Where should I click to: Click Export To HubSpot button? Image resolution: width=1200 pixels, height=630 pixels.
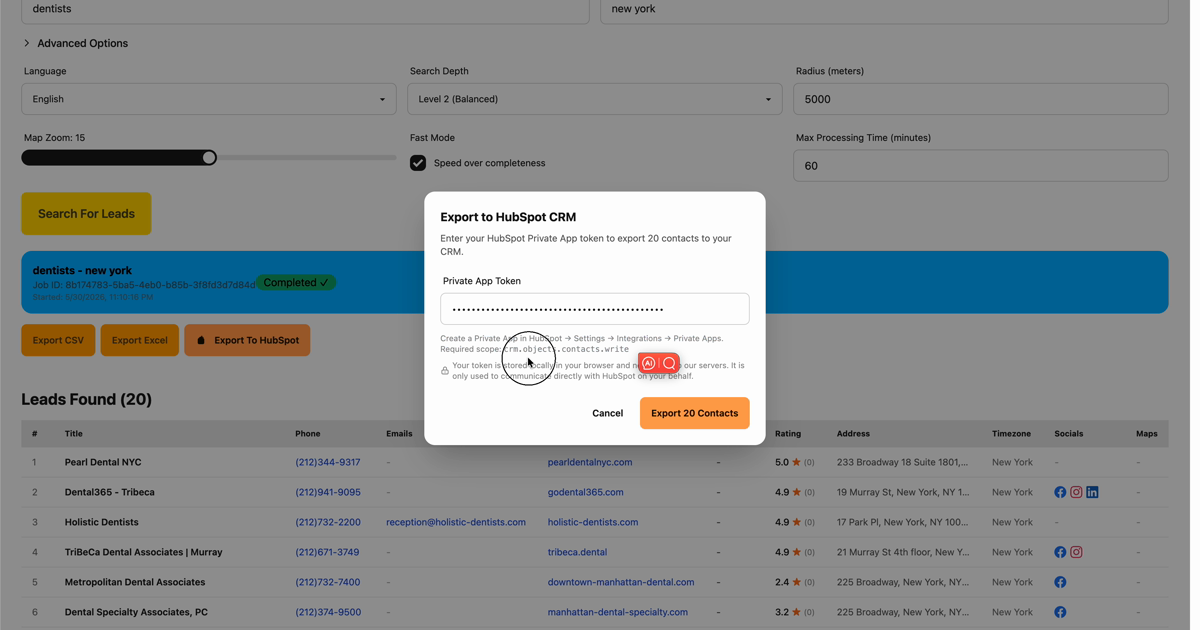pyautogui.click(x=247, y=340)
